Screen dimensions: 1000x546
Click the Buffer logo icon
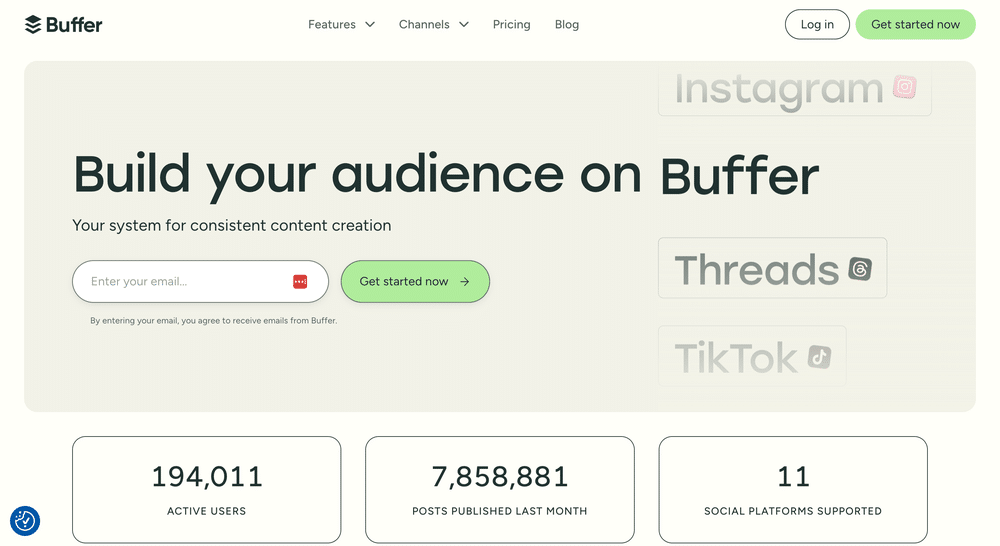33,24
